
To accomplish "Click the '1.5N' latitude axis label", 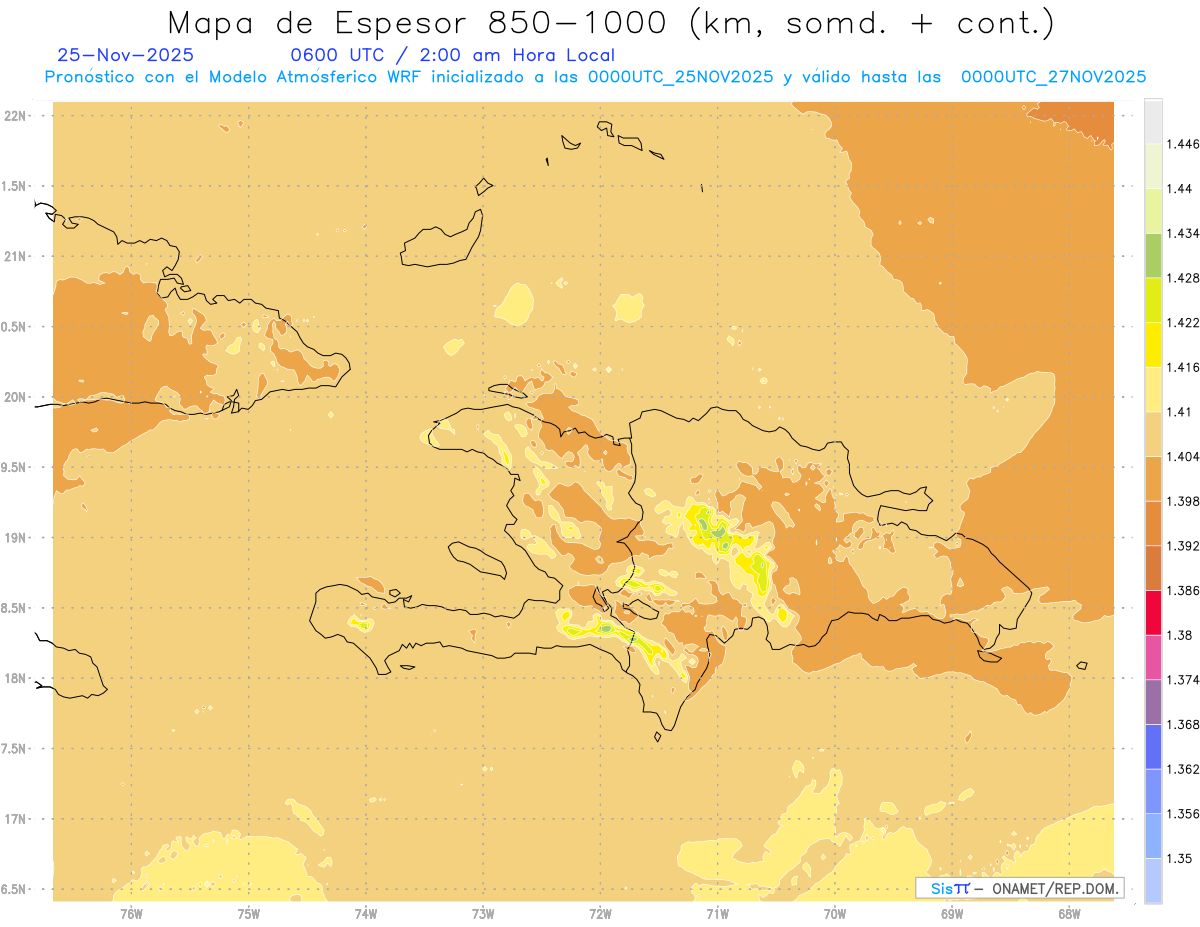I will [14, 186].
